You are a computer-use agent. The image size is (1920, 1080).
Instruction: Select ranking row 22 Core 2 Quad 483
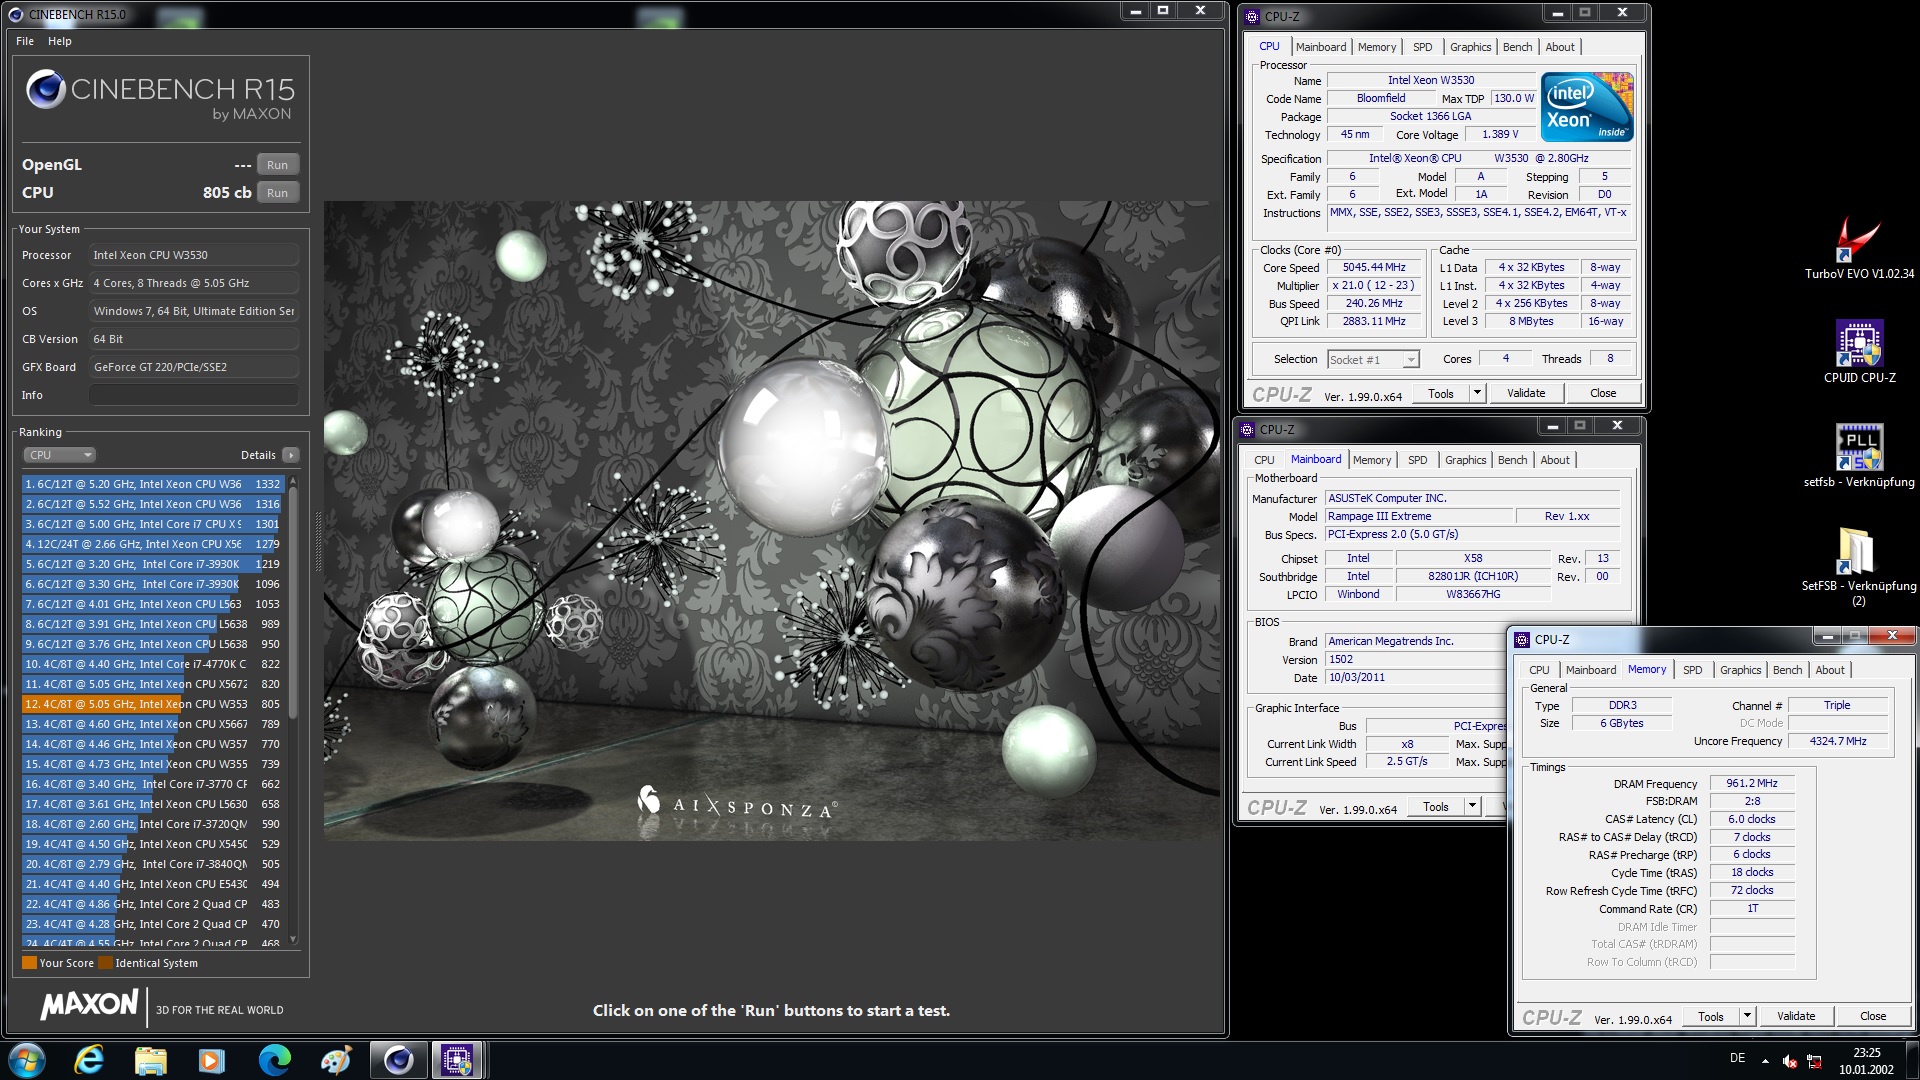[154, 904]
